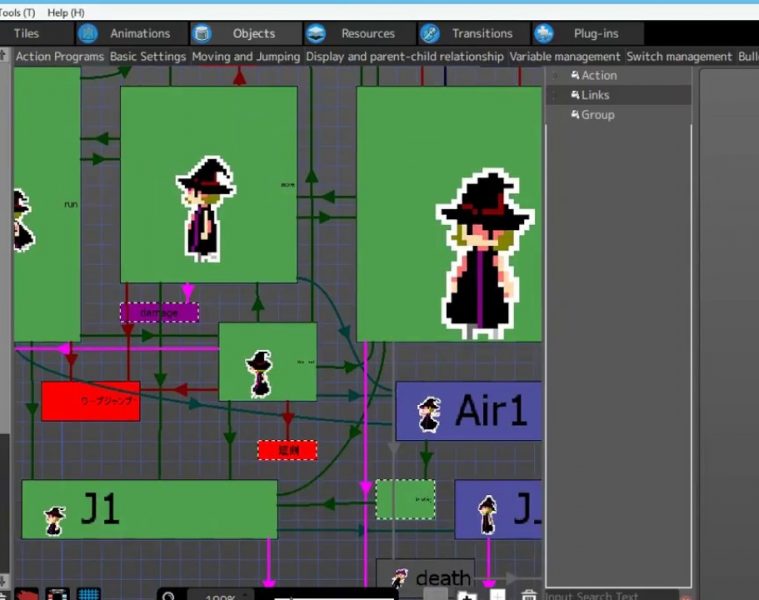Select the small witch node above red dashed box
Screen dimensions: 759x600
click(268, 362)
